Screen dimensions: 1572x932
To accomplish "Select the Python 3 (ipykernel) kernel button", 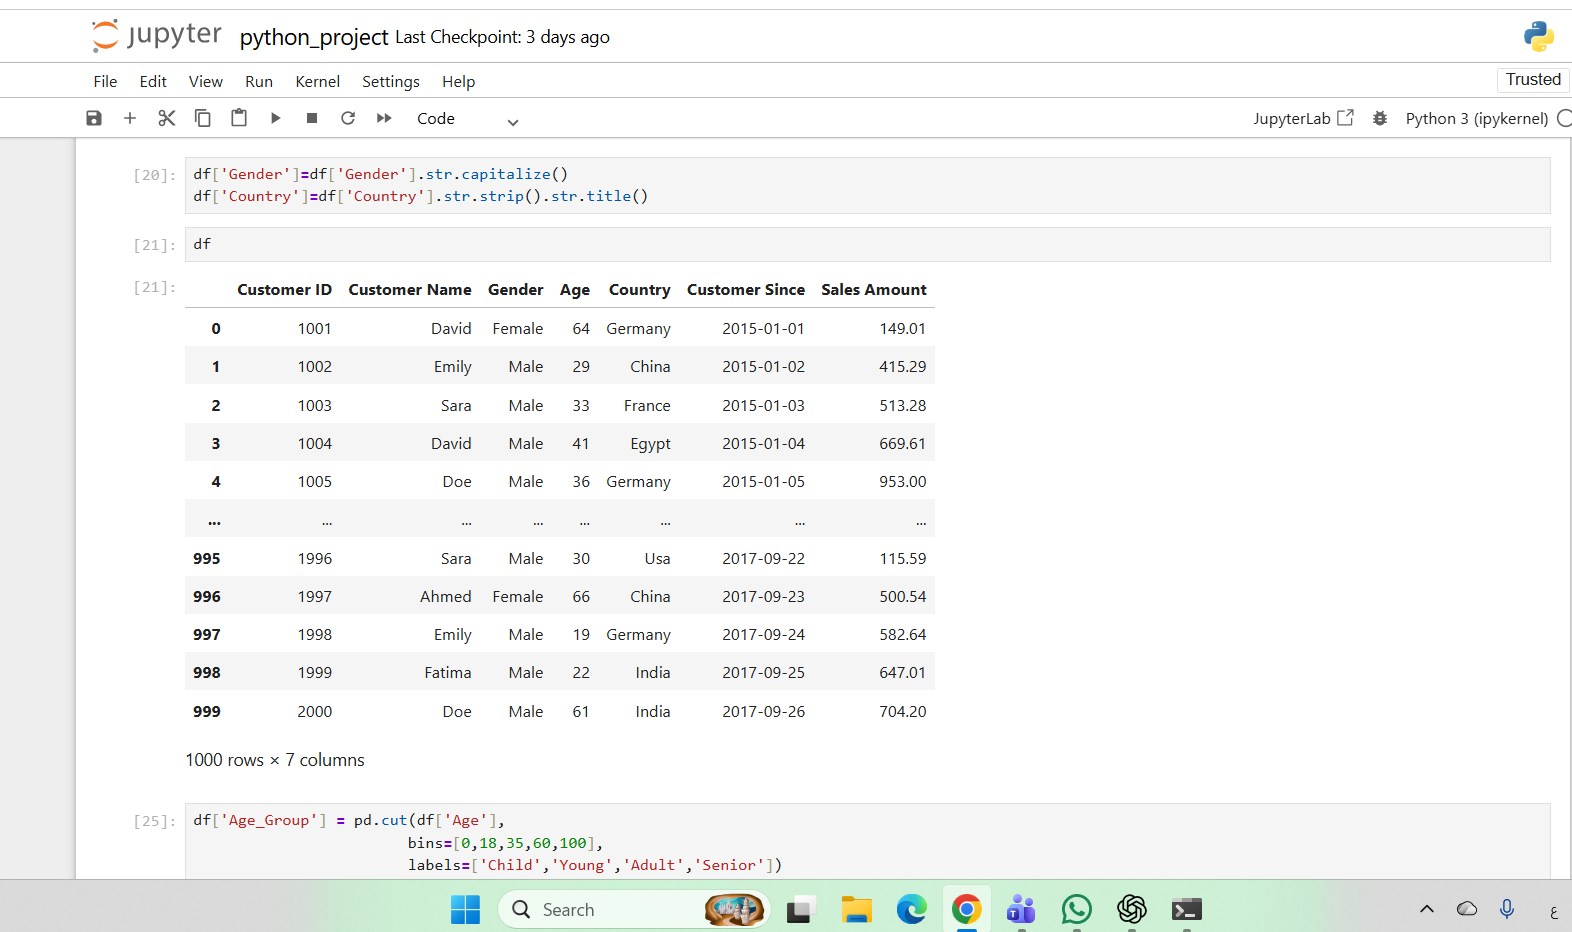I will [1476, 118].
